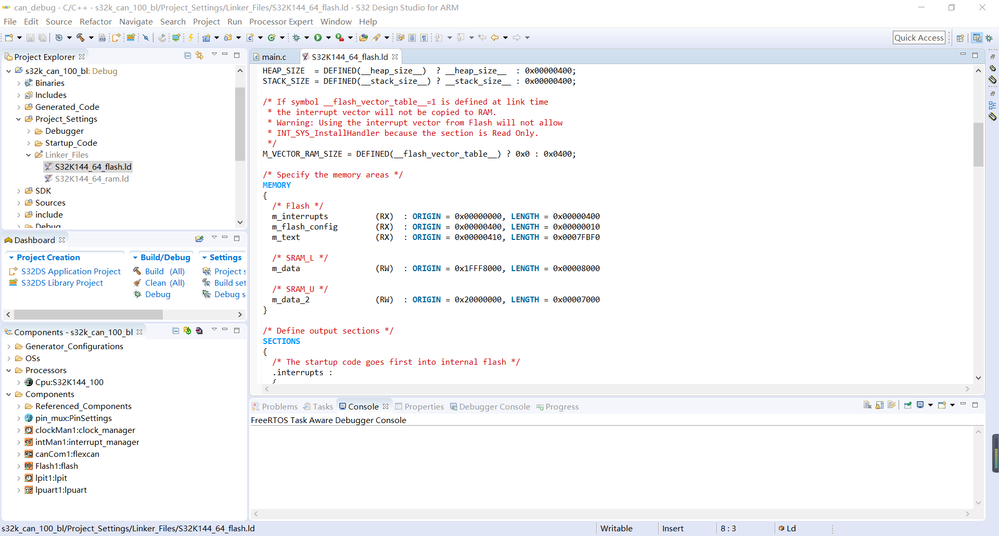This screenshot has height=536, width=999.
Task: Maximize the Components panel
Action: [236, 331]
